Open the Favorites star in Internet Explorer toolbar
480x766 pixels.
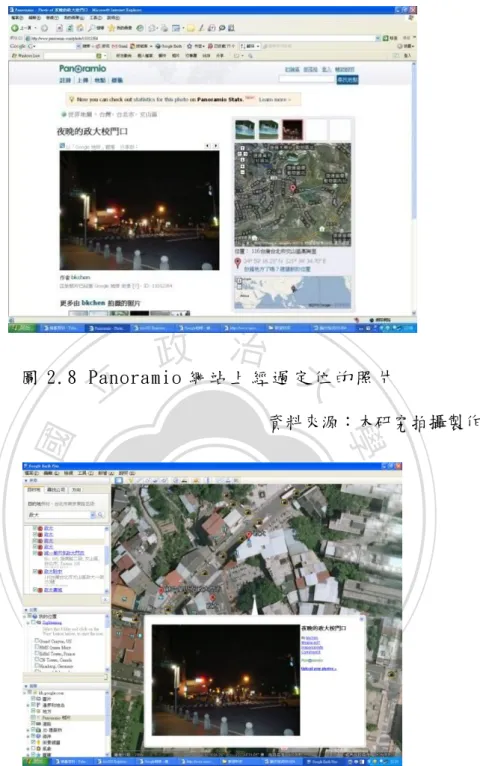click(x=111, y=28)
